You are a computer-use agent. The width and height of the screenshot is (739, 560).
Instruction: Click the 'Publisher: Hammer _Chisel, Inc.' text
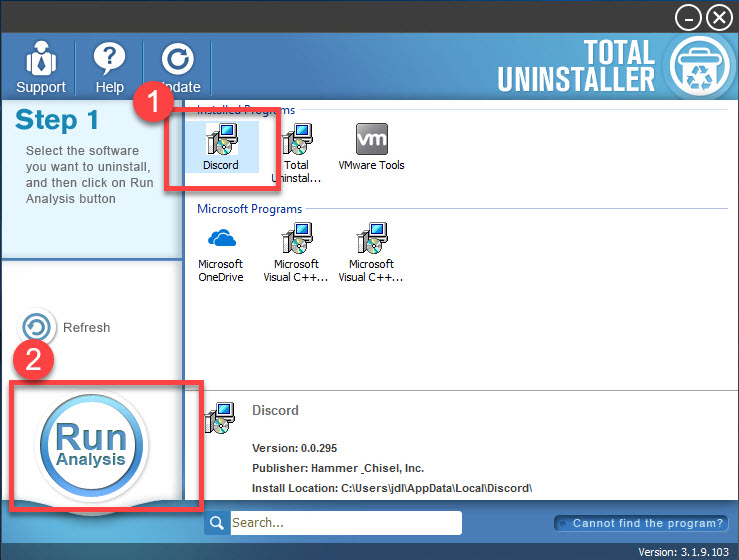[338, 468]
